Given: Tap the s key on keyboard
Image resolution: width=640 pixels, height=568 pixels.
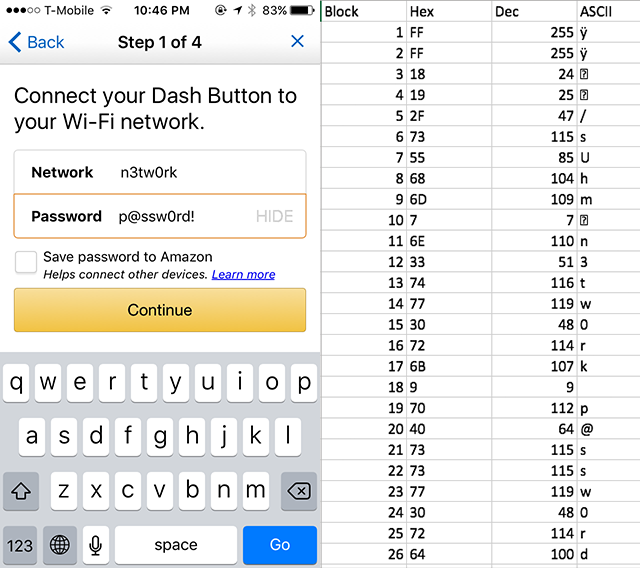Looking at the screenshot, I should [64, 437].
